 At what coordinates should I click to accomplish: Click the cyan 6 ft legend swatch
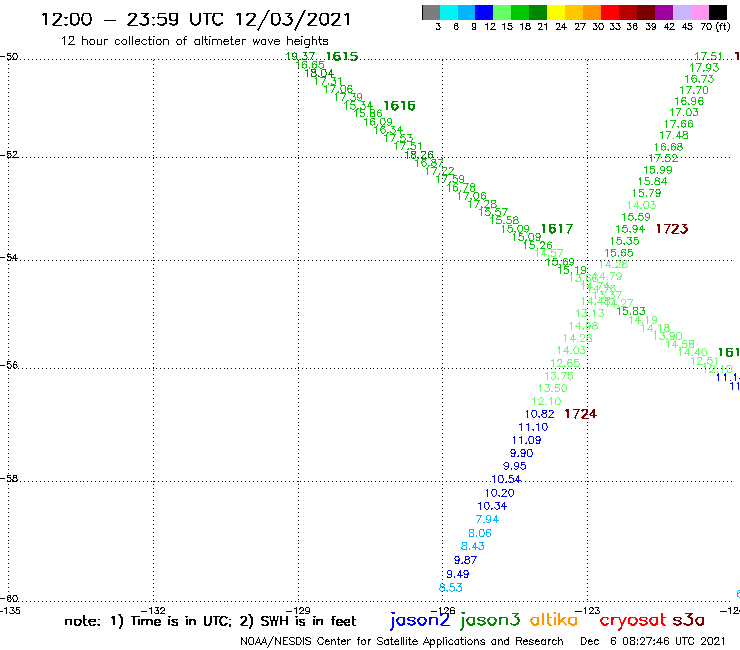point(448,12)
